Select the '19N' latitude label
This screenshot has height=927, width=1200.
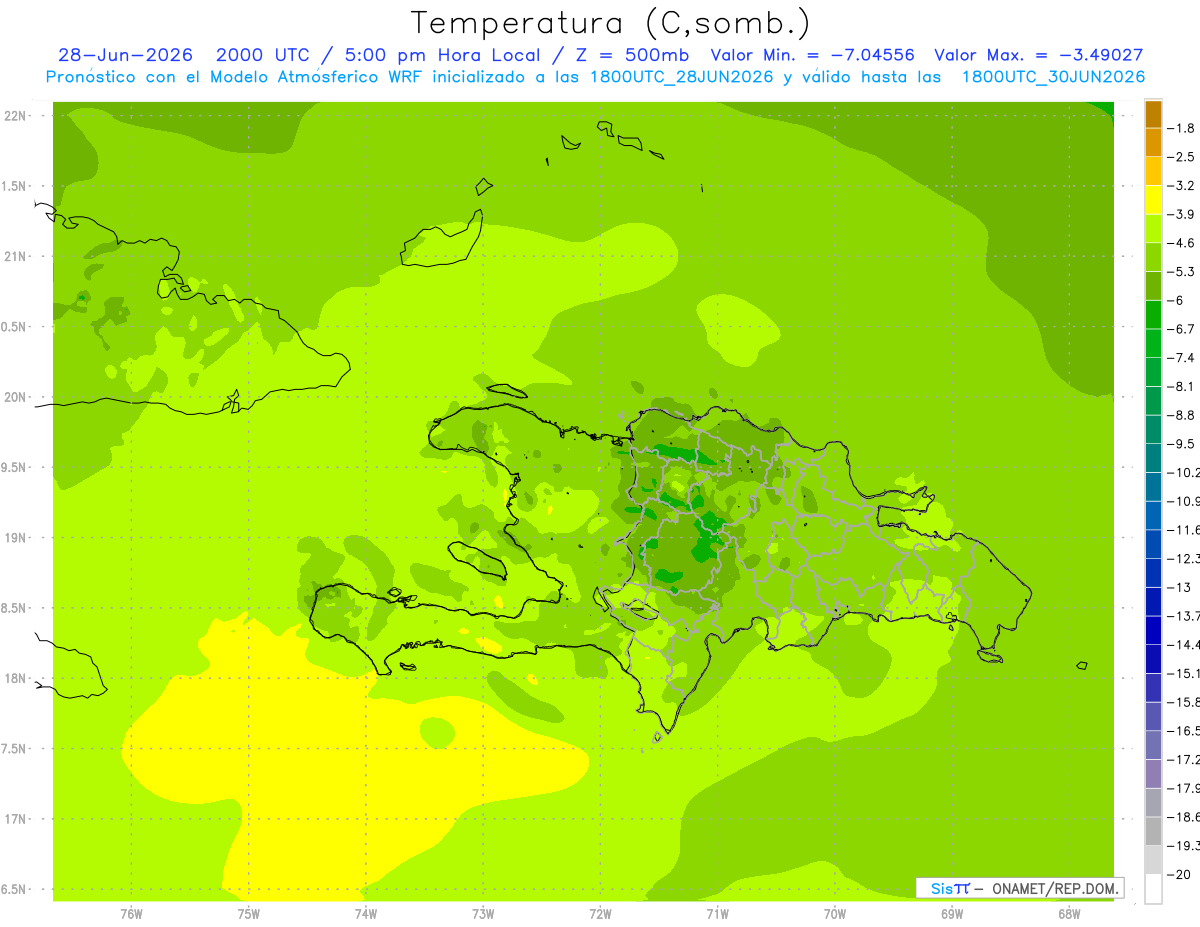click(16, 537)
